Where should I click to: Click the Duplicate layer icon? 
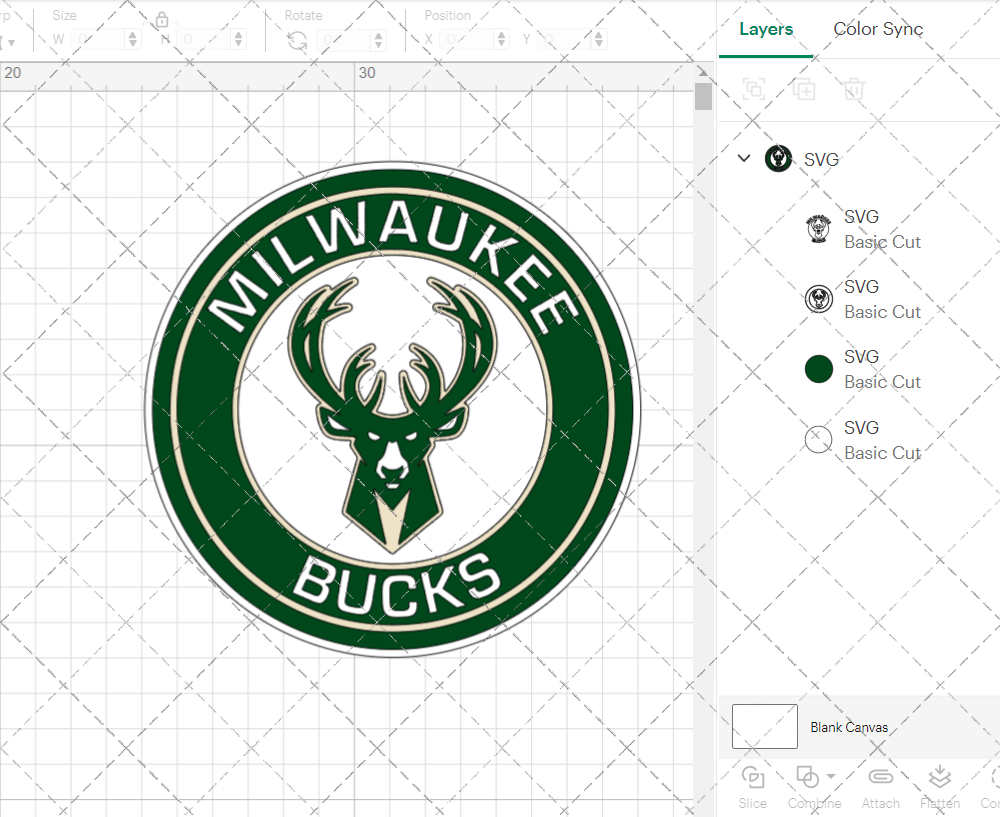[x=804, y=89]
